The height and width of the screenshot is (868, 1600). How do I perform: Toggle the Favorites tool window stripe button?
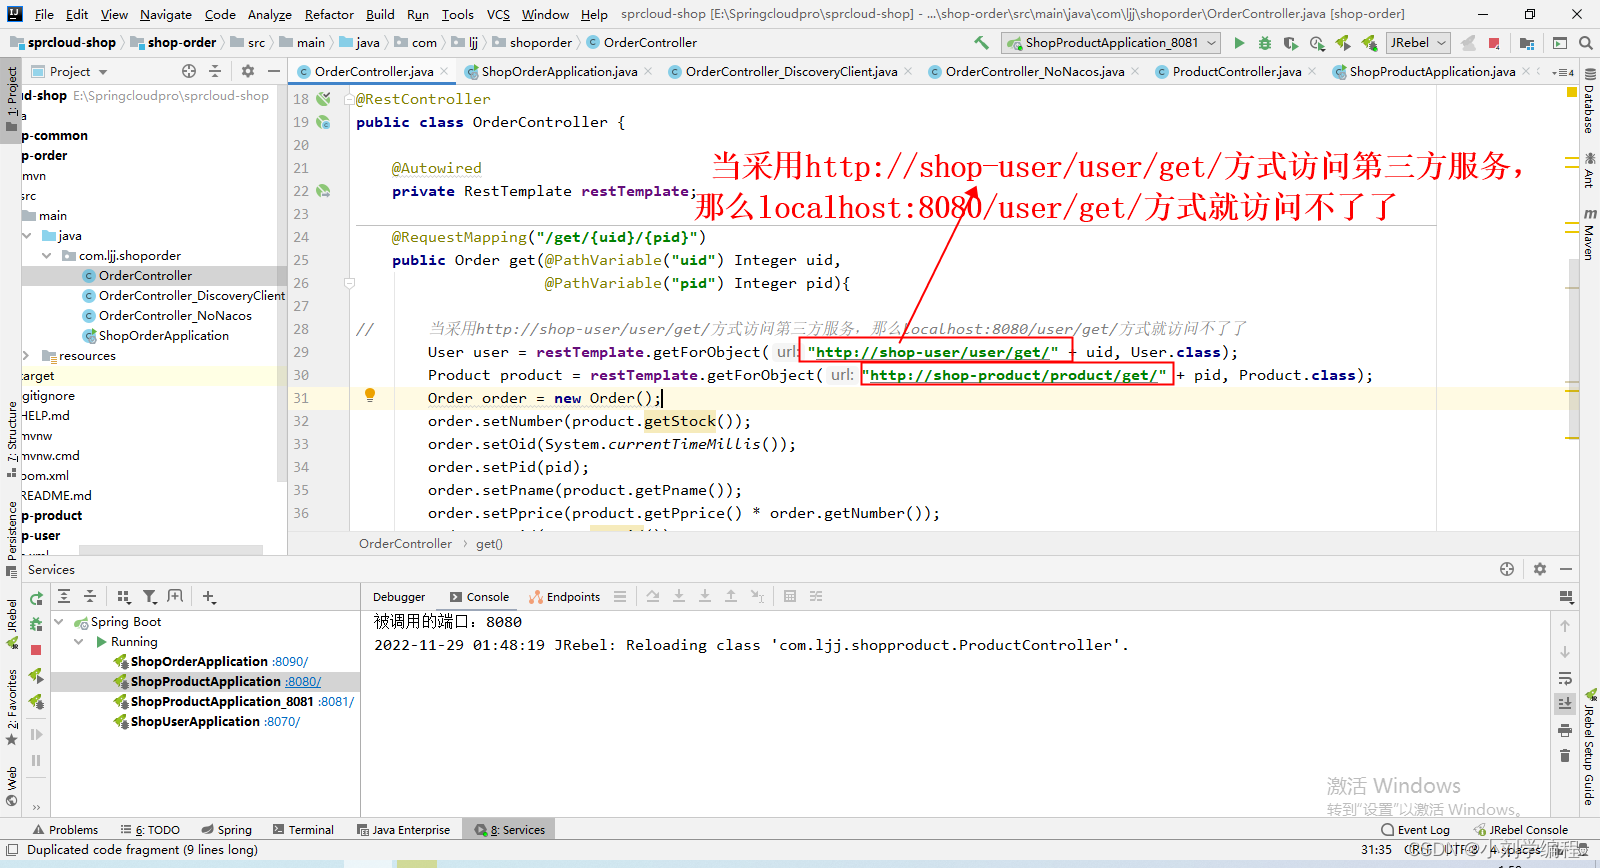(12, 708)
